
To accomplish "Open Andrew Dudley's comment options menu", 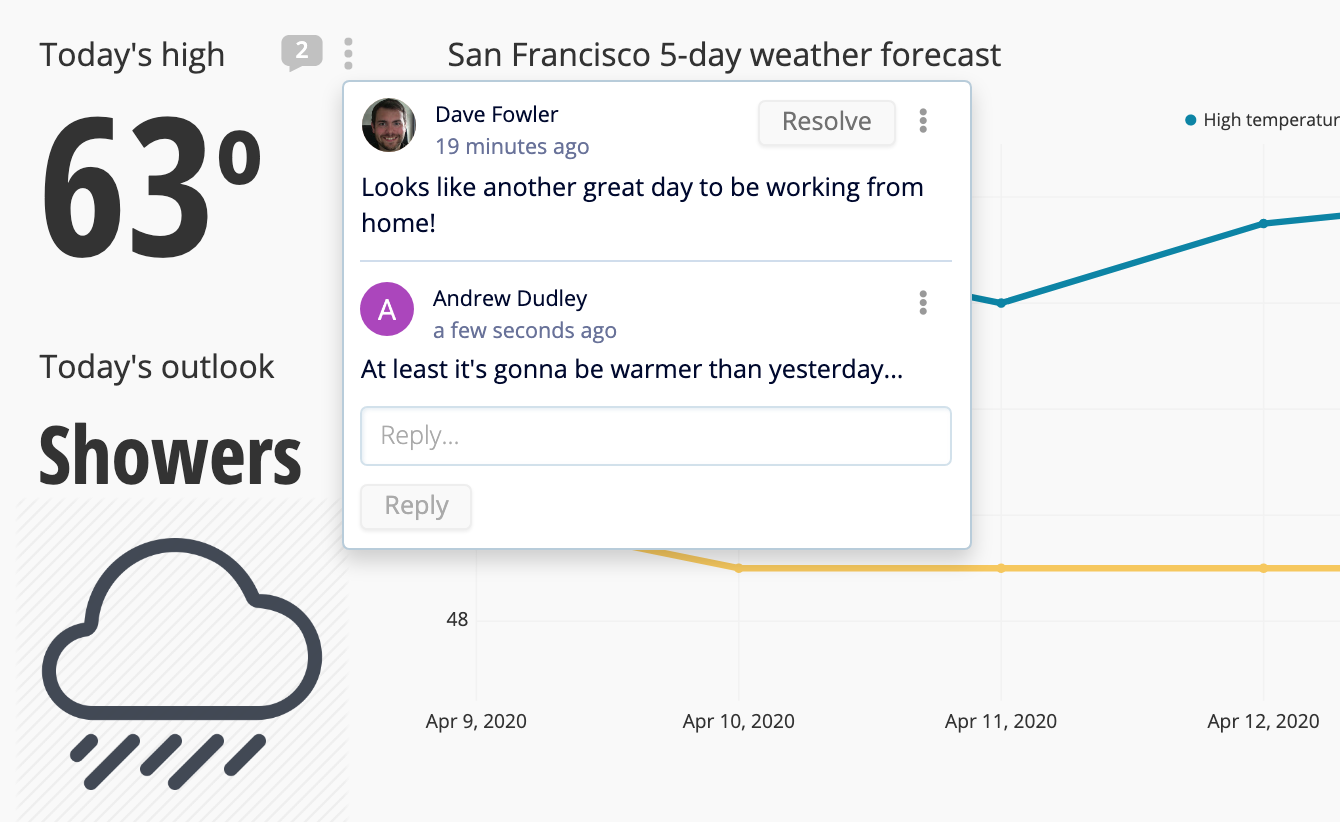I will click(x=922, y=303).
